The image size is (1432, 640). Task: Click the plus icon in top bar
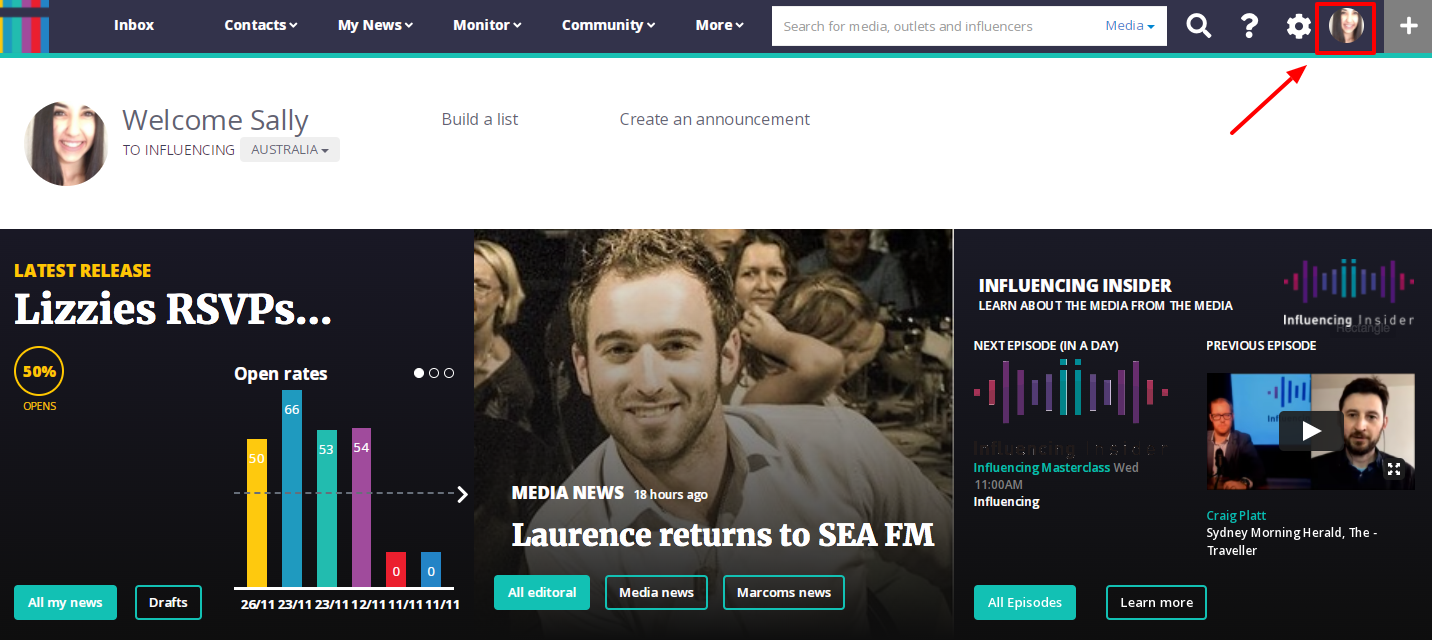point(1408,26)
